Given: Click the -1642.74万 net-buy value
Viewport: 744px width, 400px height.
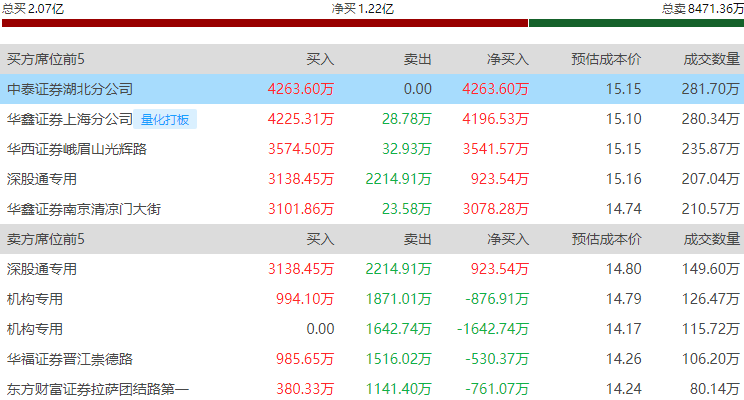Looking at the screenshot, I should point(493,329).
